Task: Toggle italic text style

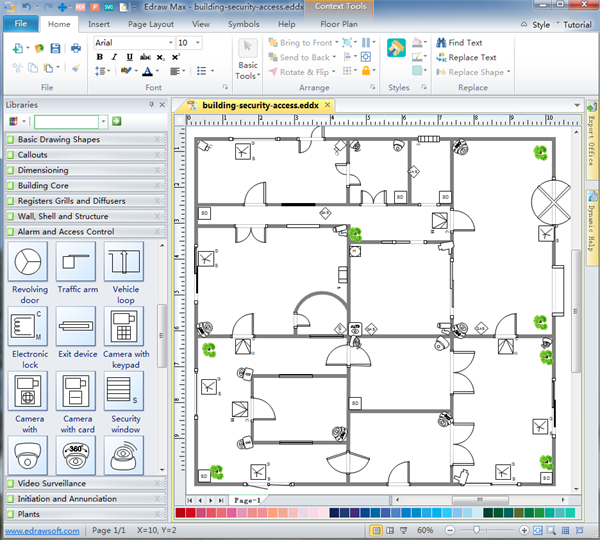Action: click(114, 57)
